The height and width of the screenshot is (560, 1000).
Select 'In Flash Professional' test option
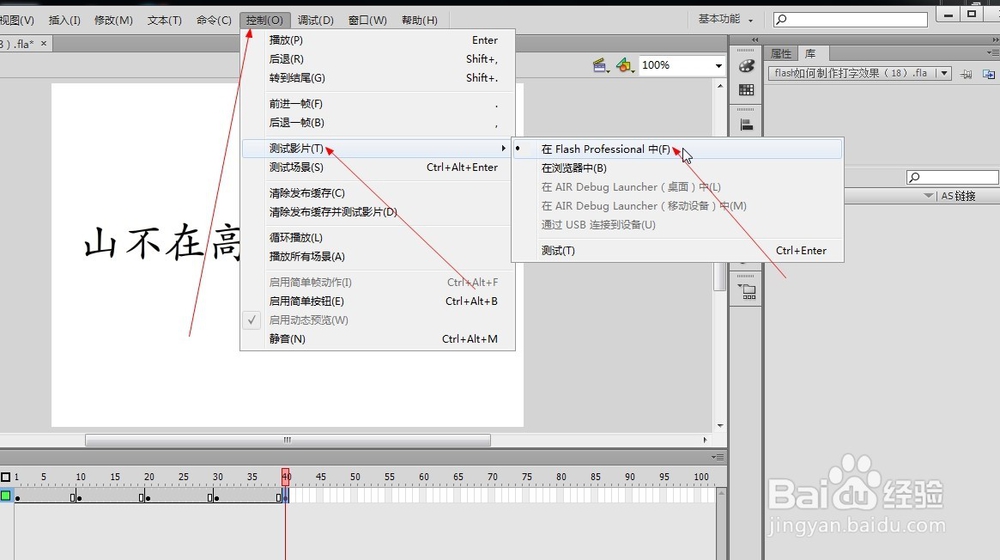pyautogui.click(x=677, y=149)
